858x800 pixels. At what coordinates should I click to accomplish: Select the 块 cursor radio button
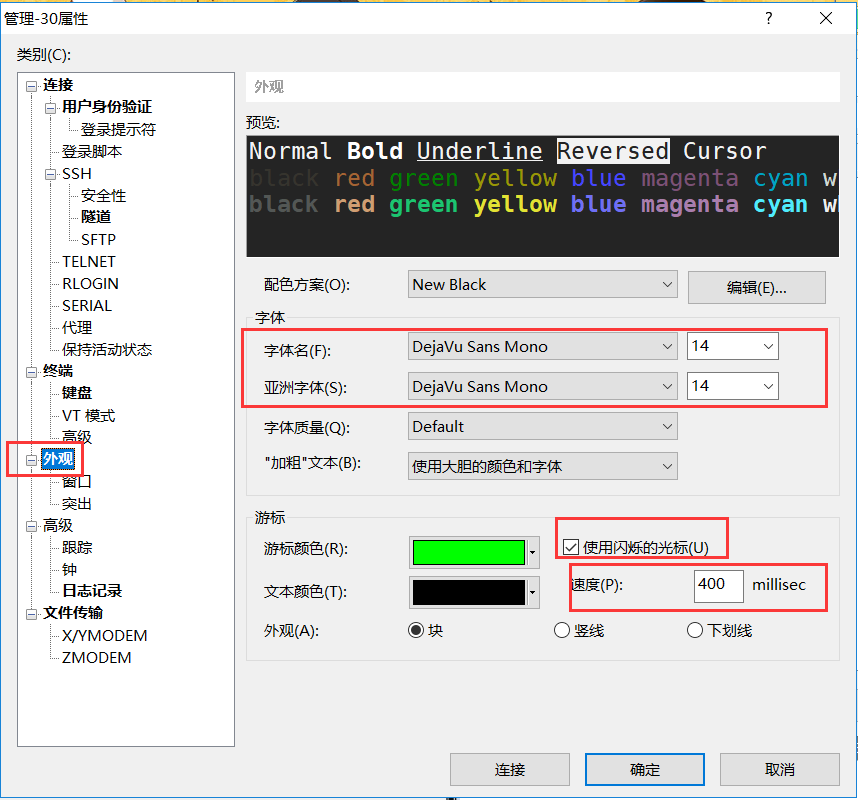tap(416, 630)
